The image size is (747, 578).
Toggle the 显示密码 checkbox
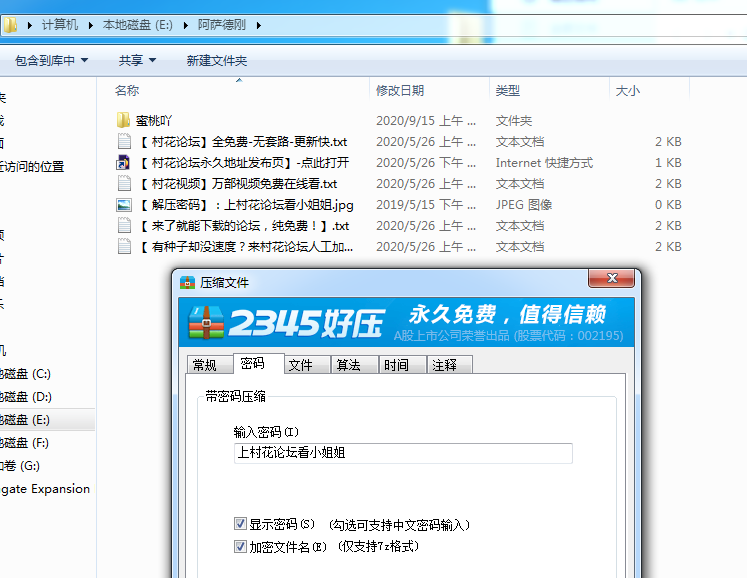click(x=240, y=524)
